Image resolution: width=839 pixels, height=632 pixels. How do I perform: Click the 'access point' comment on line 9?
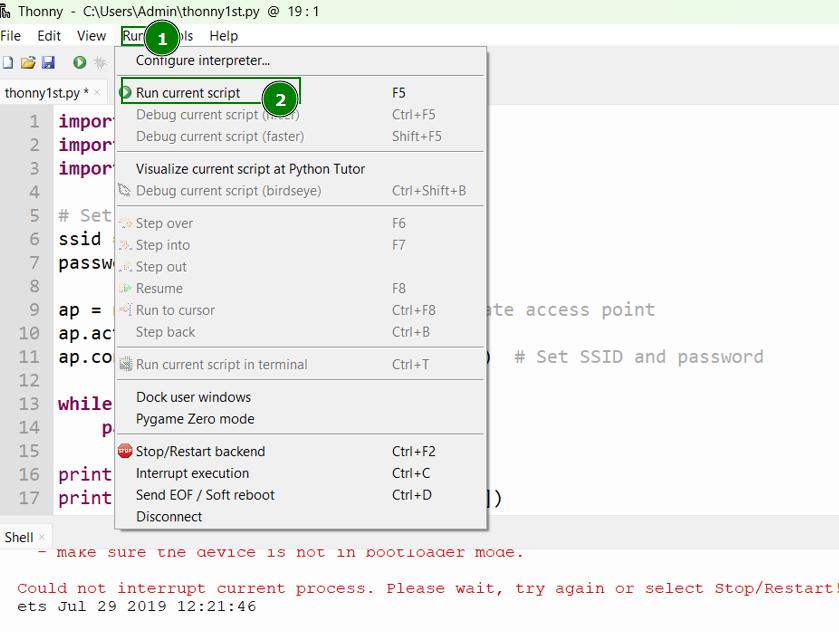click(590, 309)
